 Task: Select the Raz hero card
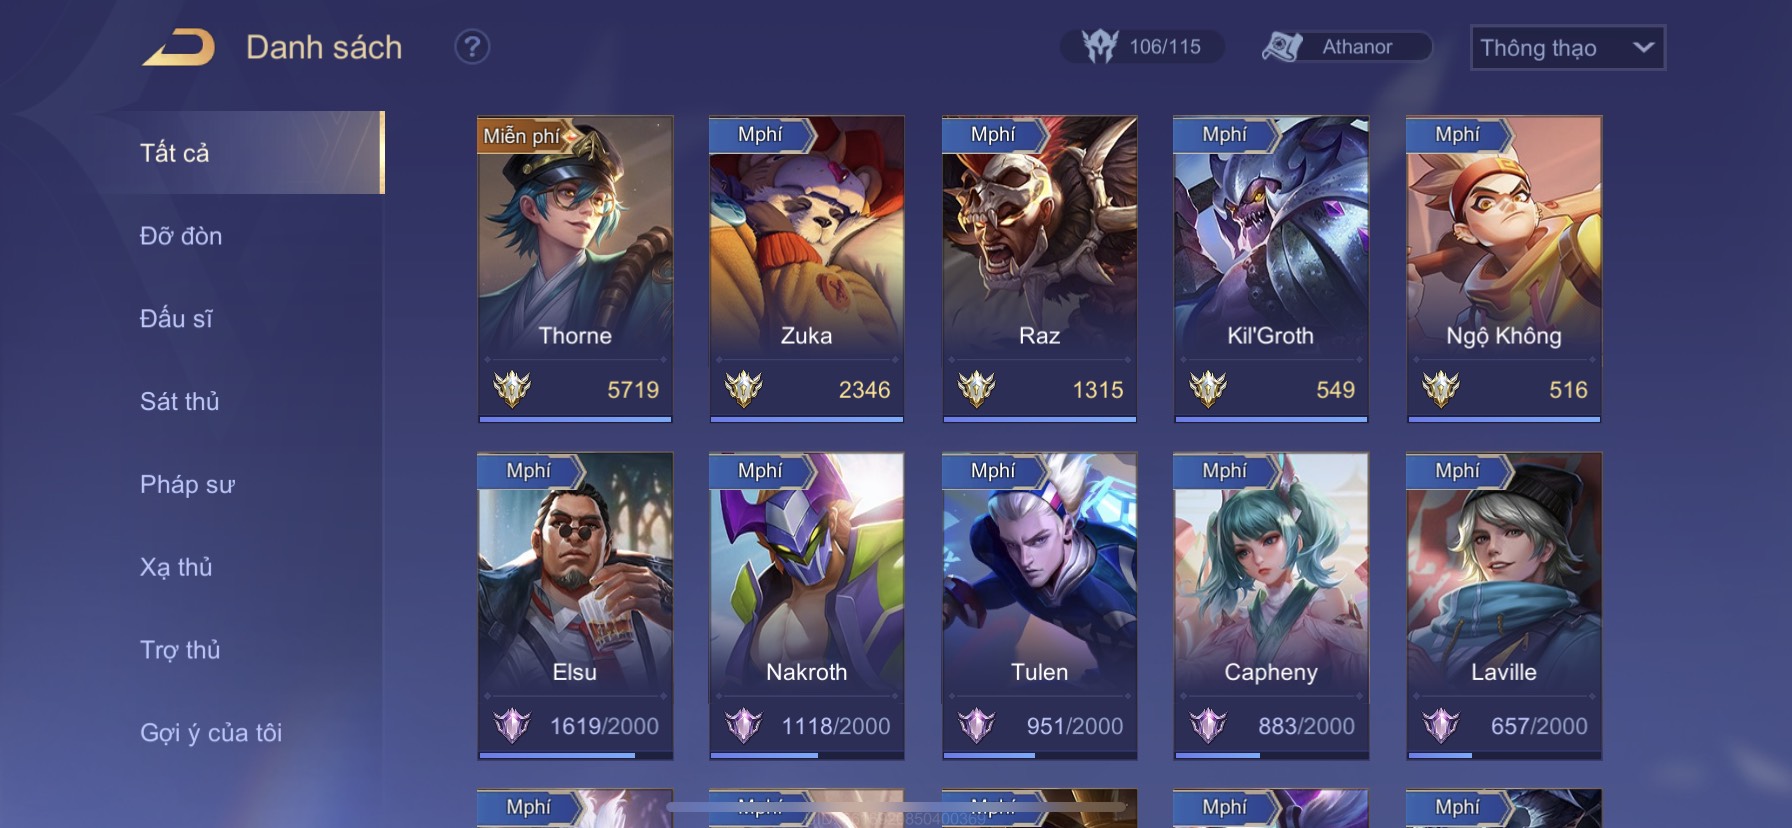[1039, 268]
